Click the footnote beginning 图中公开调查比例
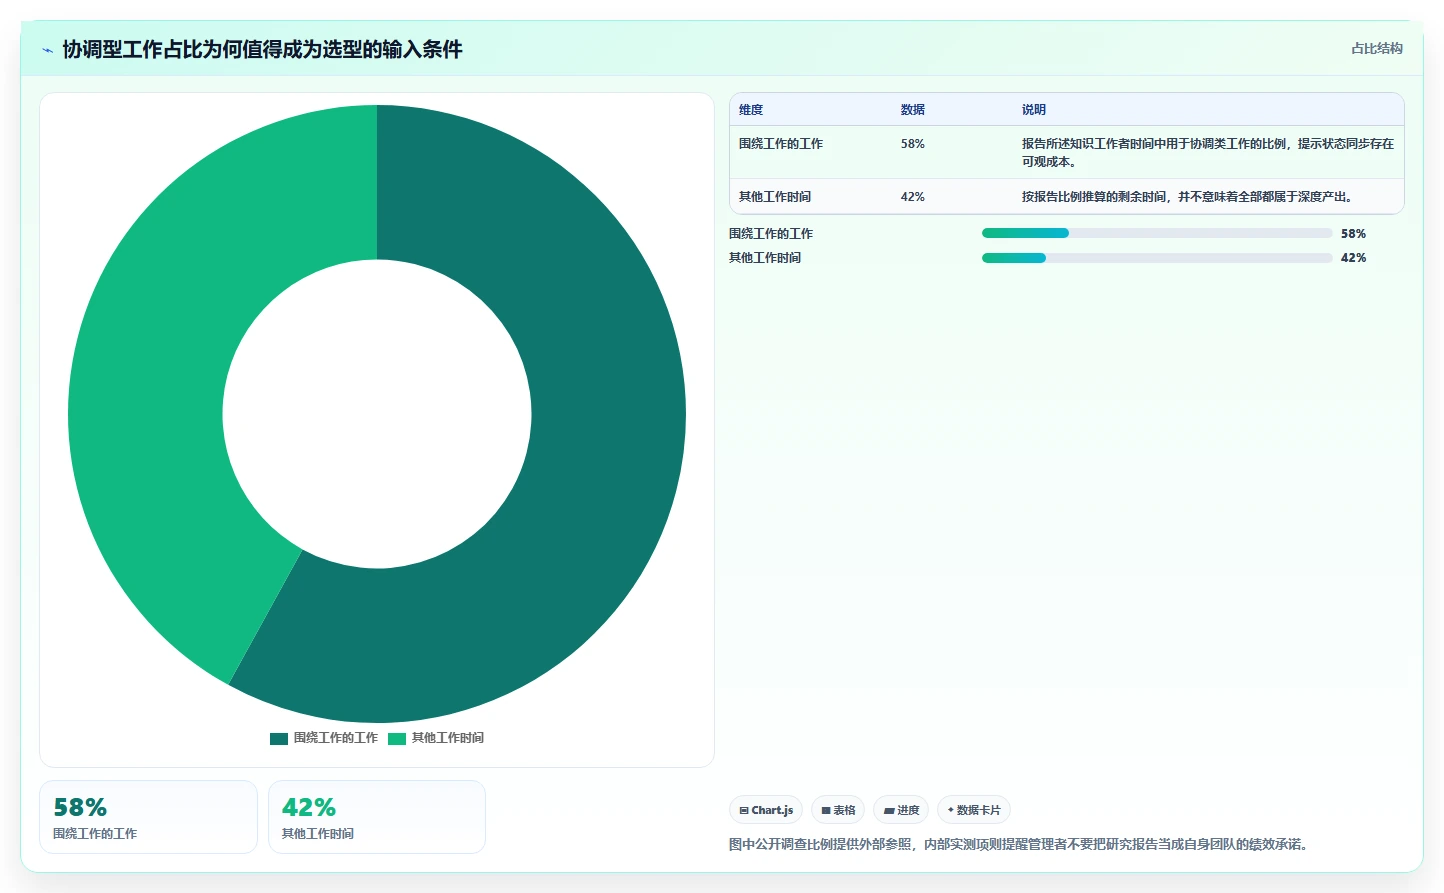Screen dimensions: 1444x893 [1021, 844]
